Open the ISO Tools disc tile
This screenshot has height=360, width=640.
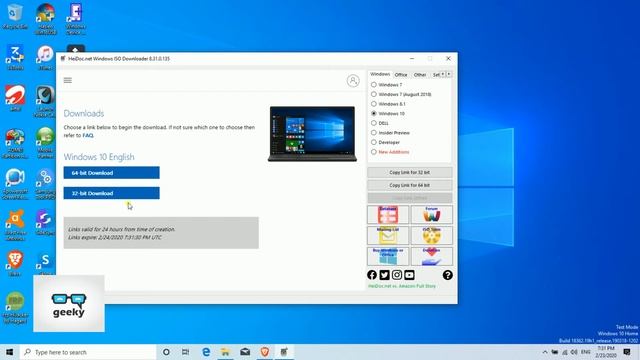(431, 236)
